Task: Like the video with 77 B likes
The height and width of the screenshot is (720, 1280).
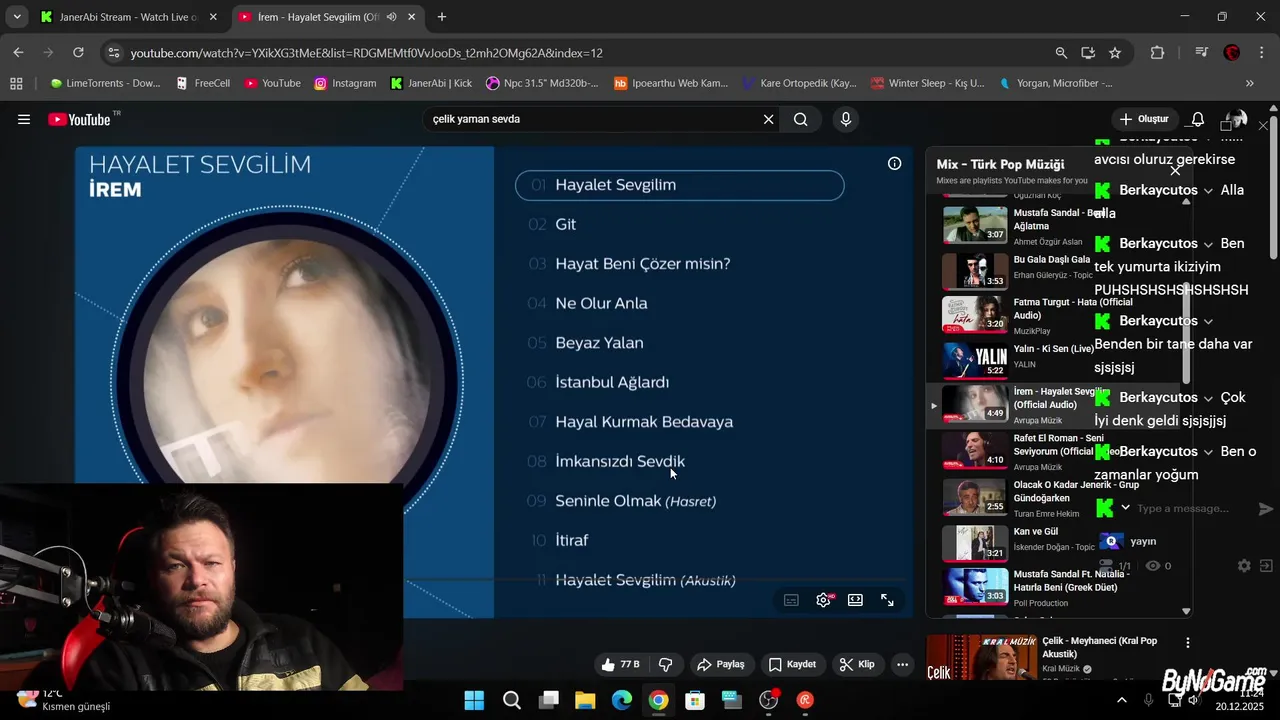Action: (620, 664)
